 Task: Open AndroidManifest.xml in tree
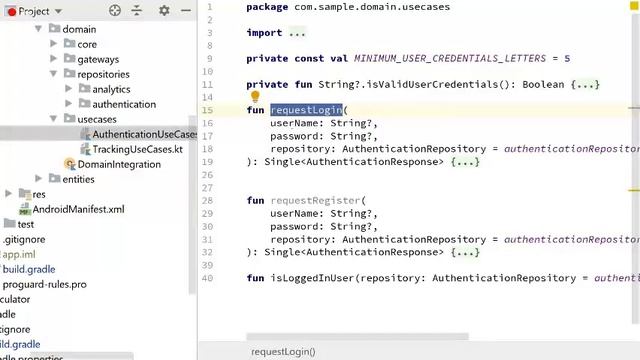[78, 209]
